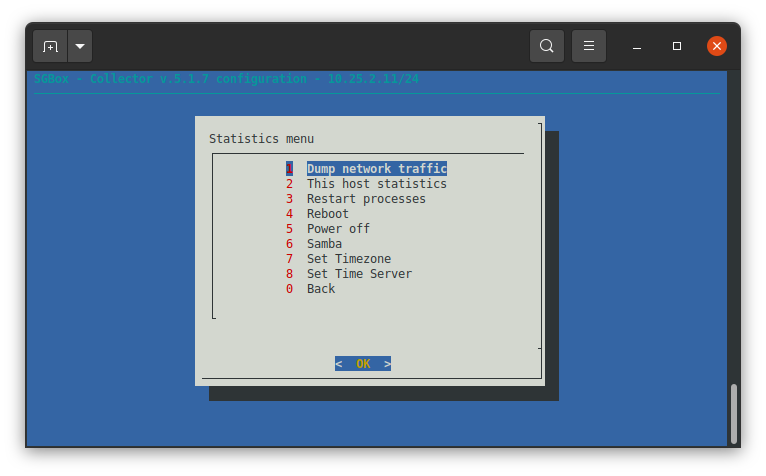Screen dimensions: 766x476
Task: Select This host statistics entry
Action: [x=366, y=184]
